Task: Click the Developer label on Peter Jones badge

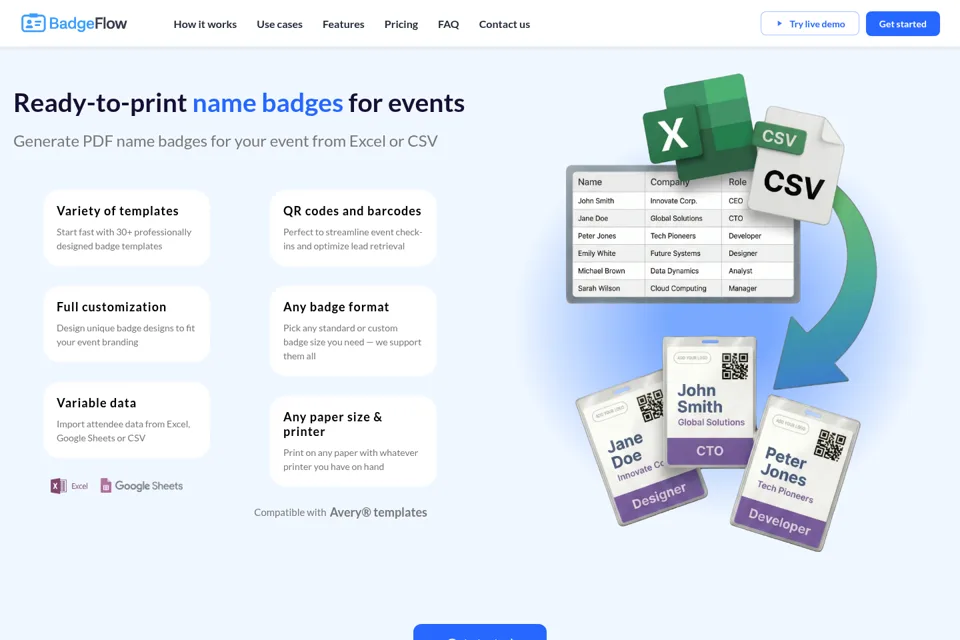Action: (x=779, y=521)
